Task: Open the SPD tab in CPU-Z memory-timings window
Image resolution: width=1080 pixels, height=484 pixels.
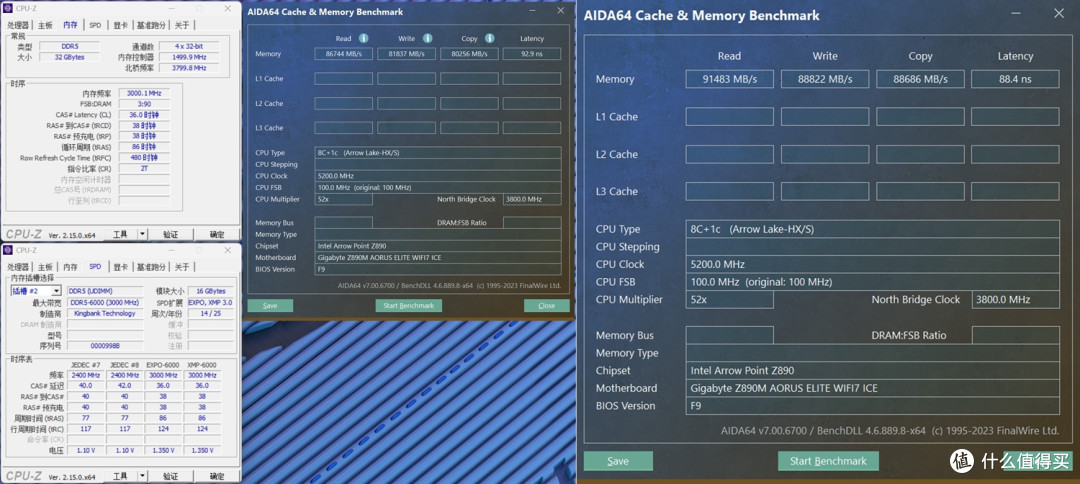Action: coord(95,25)
